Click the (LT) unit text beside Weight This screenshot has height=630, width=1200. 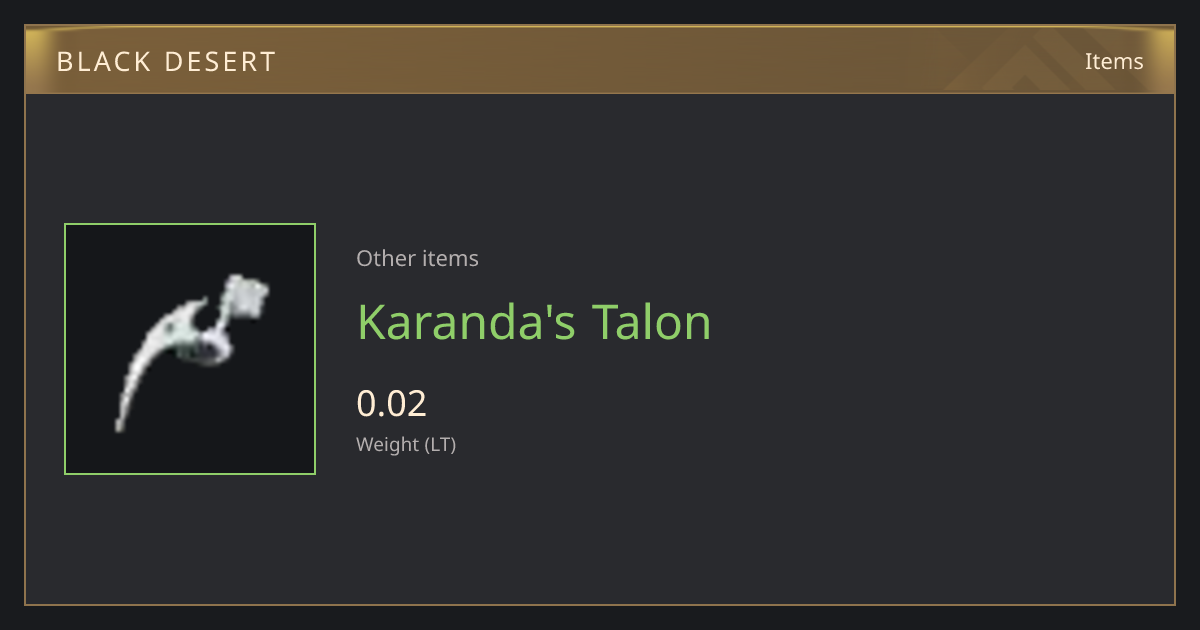(440, 444)
